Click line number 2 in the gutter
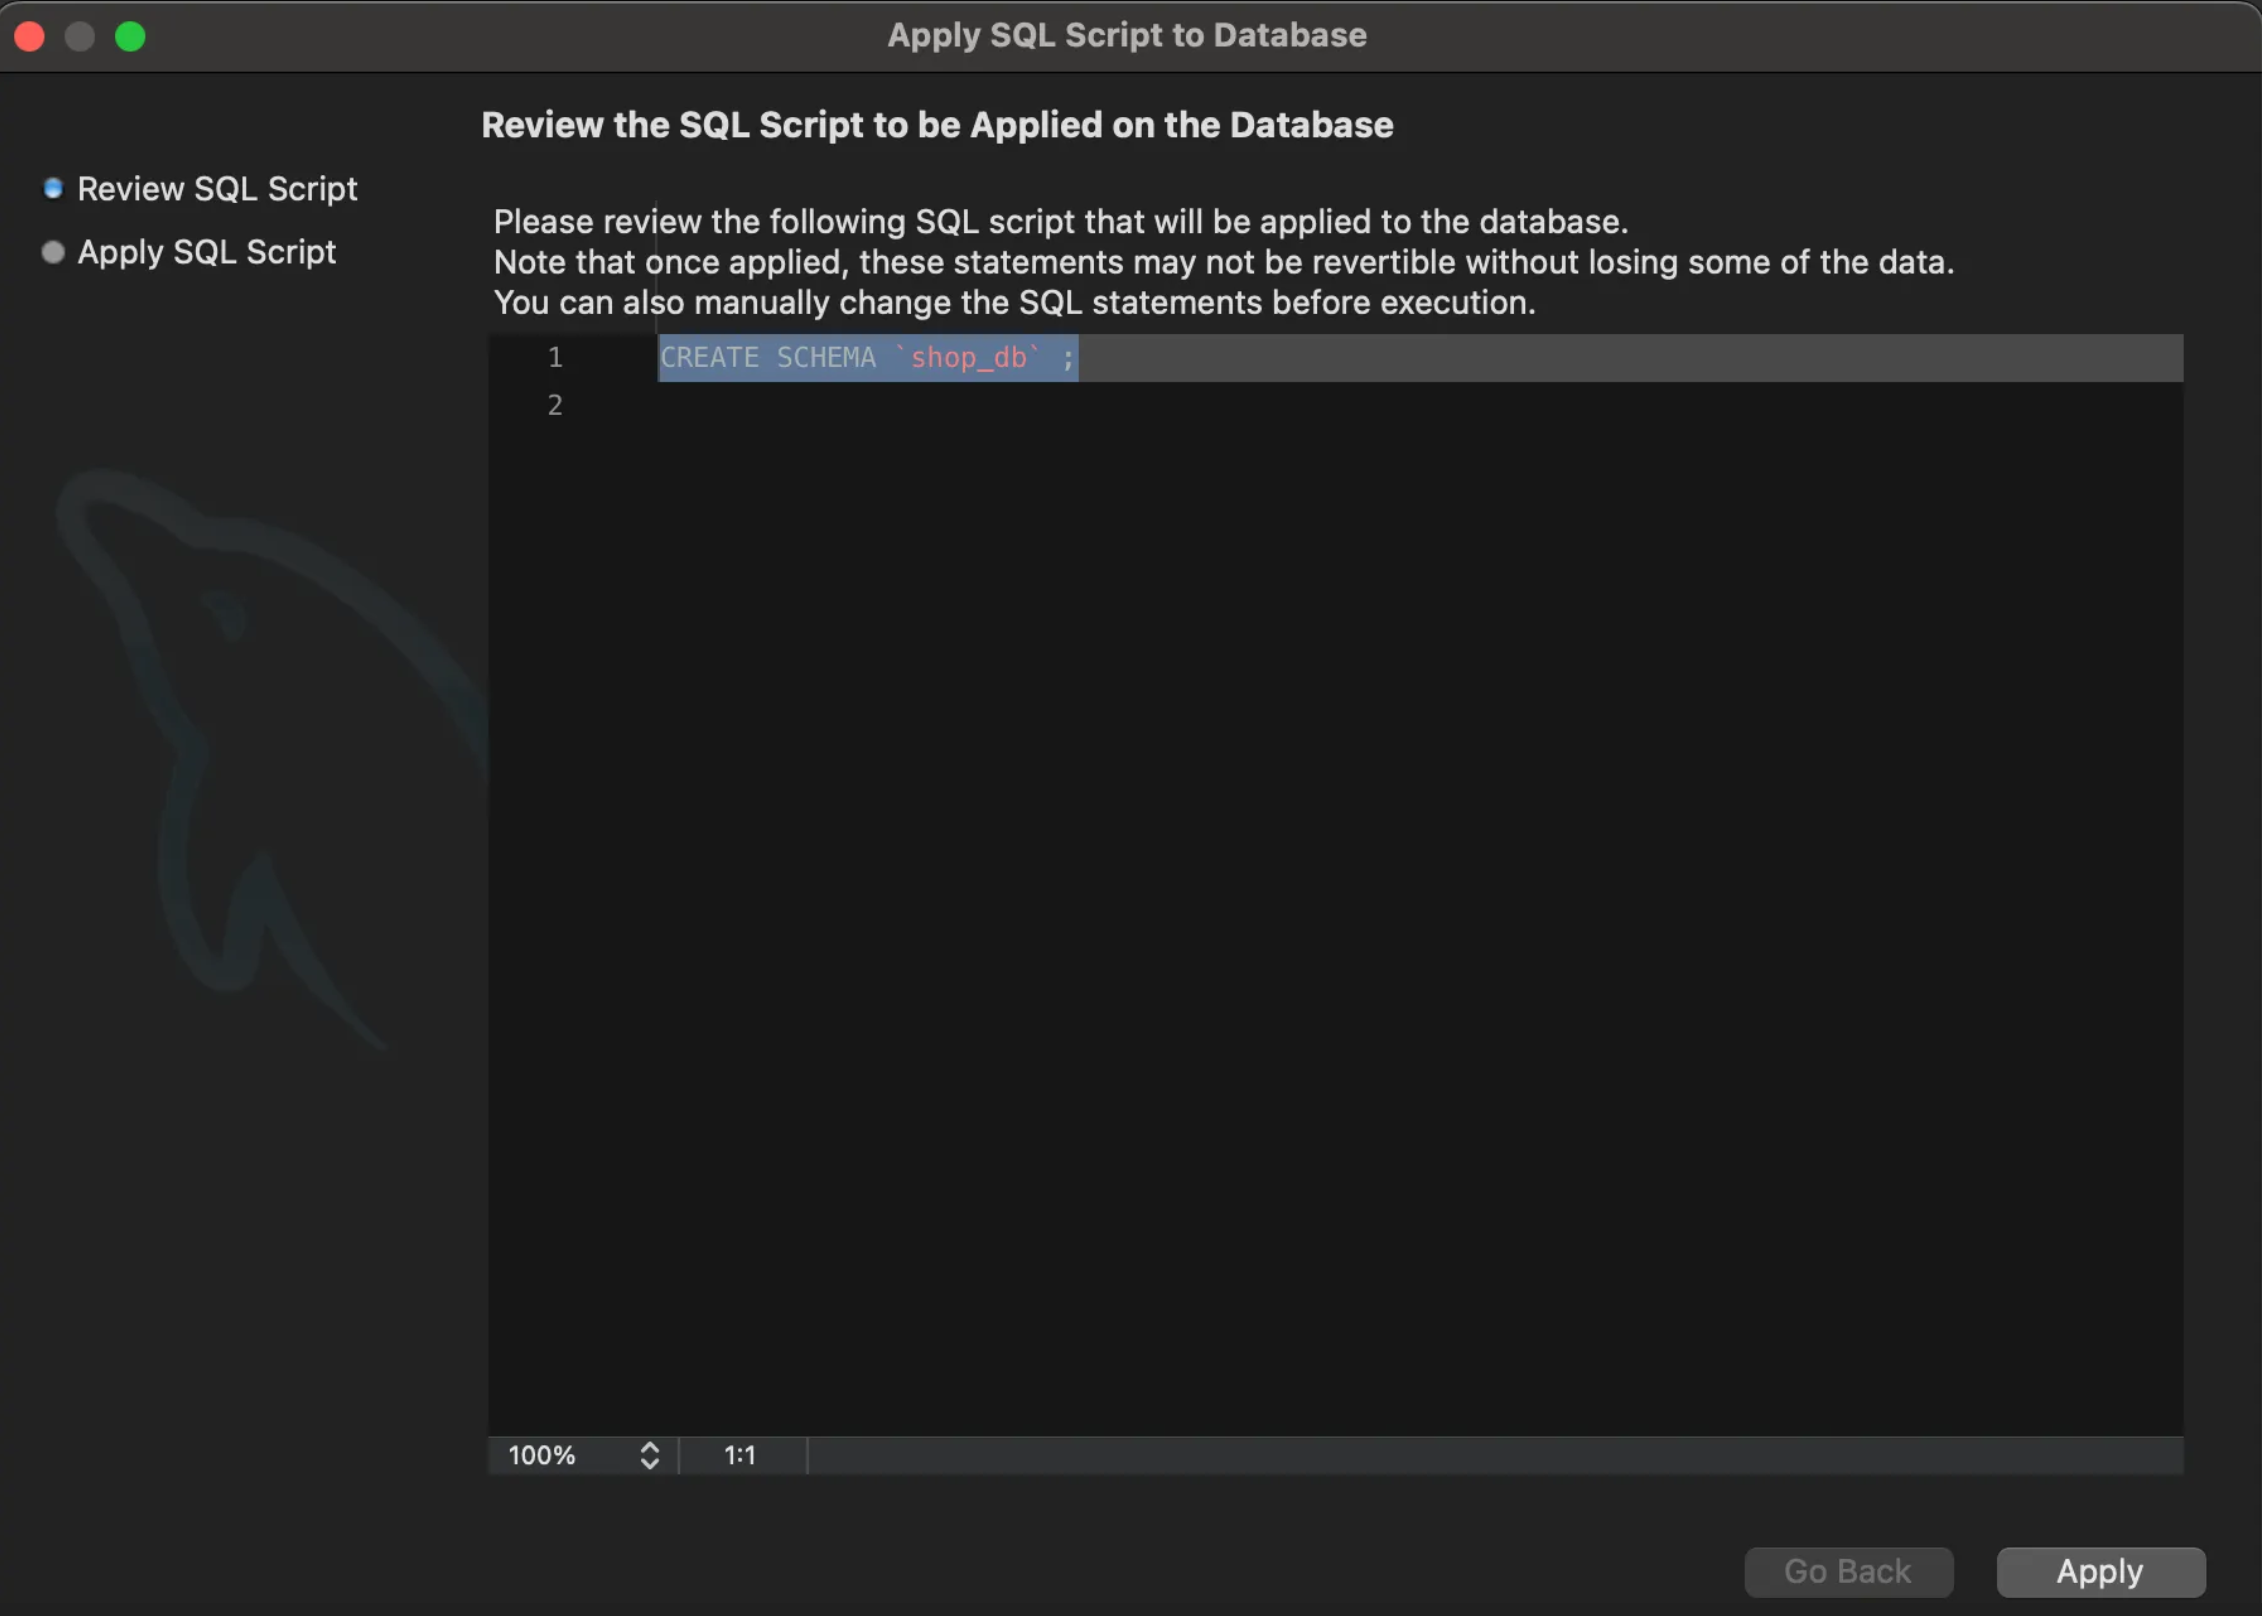 555,405
